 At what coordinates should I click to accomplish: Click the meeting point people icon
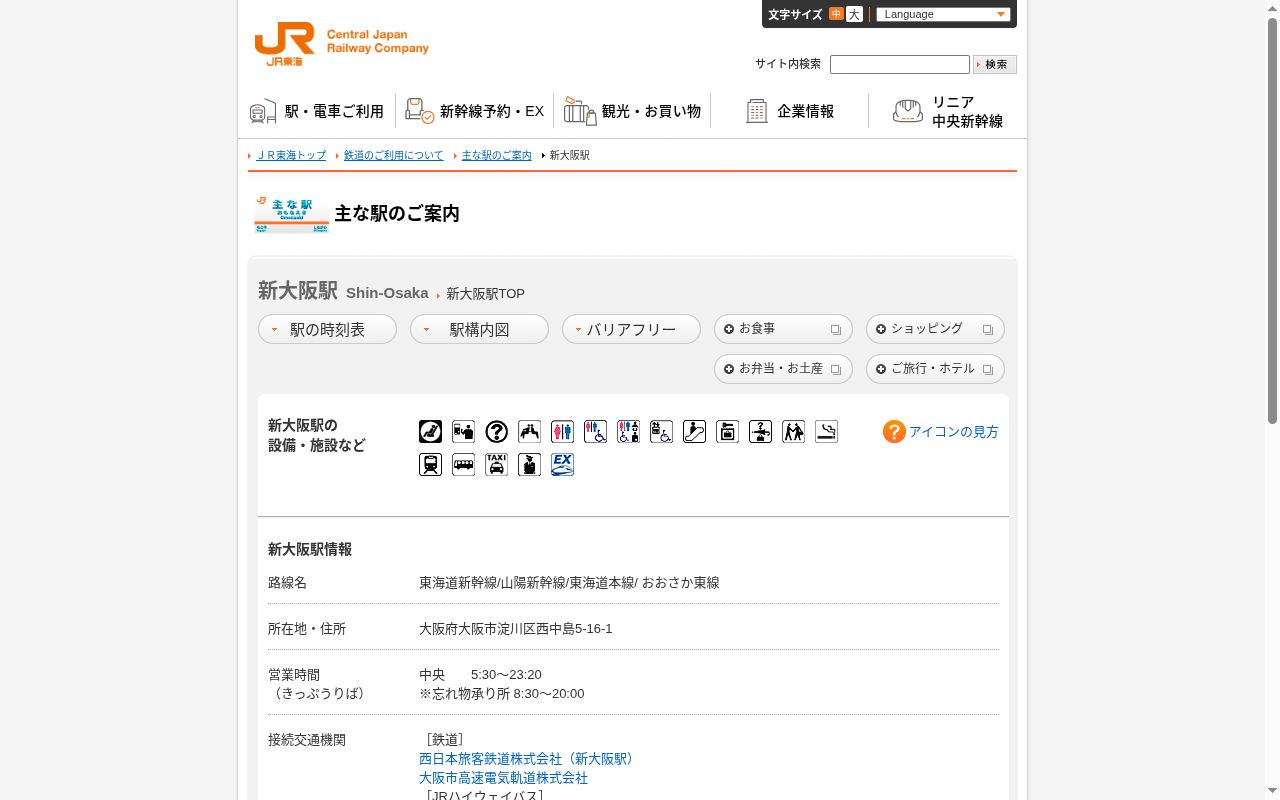coord(793,431)
